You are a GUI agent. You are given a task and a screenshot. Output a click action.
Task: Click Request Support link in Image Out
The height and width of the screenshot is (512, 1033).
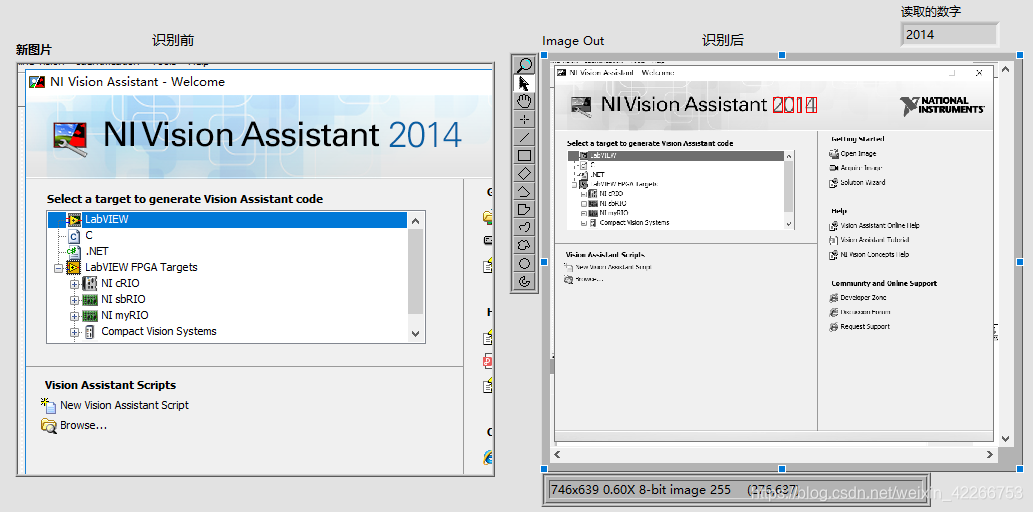[866, 327]
